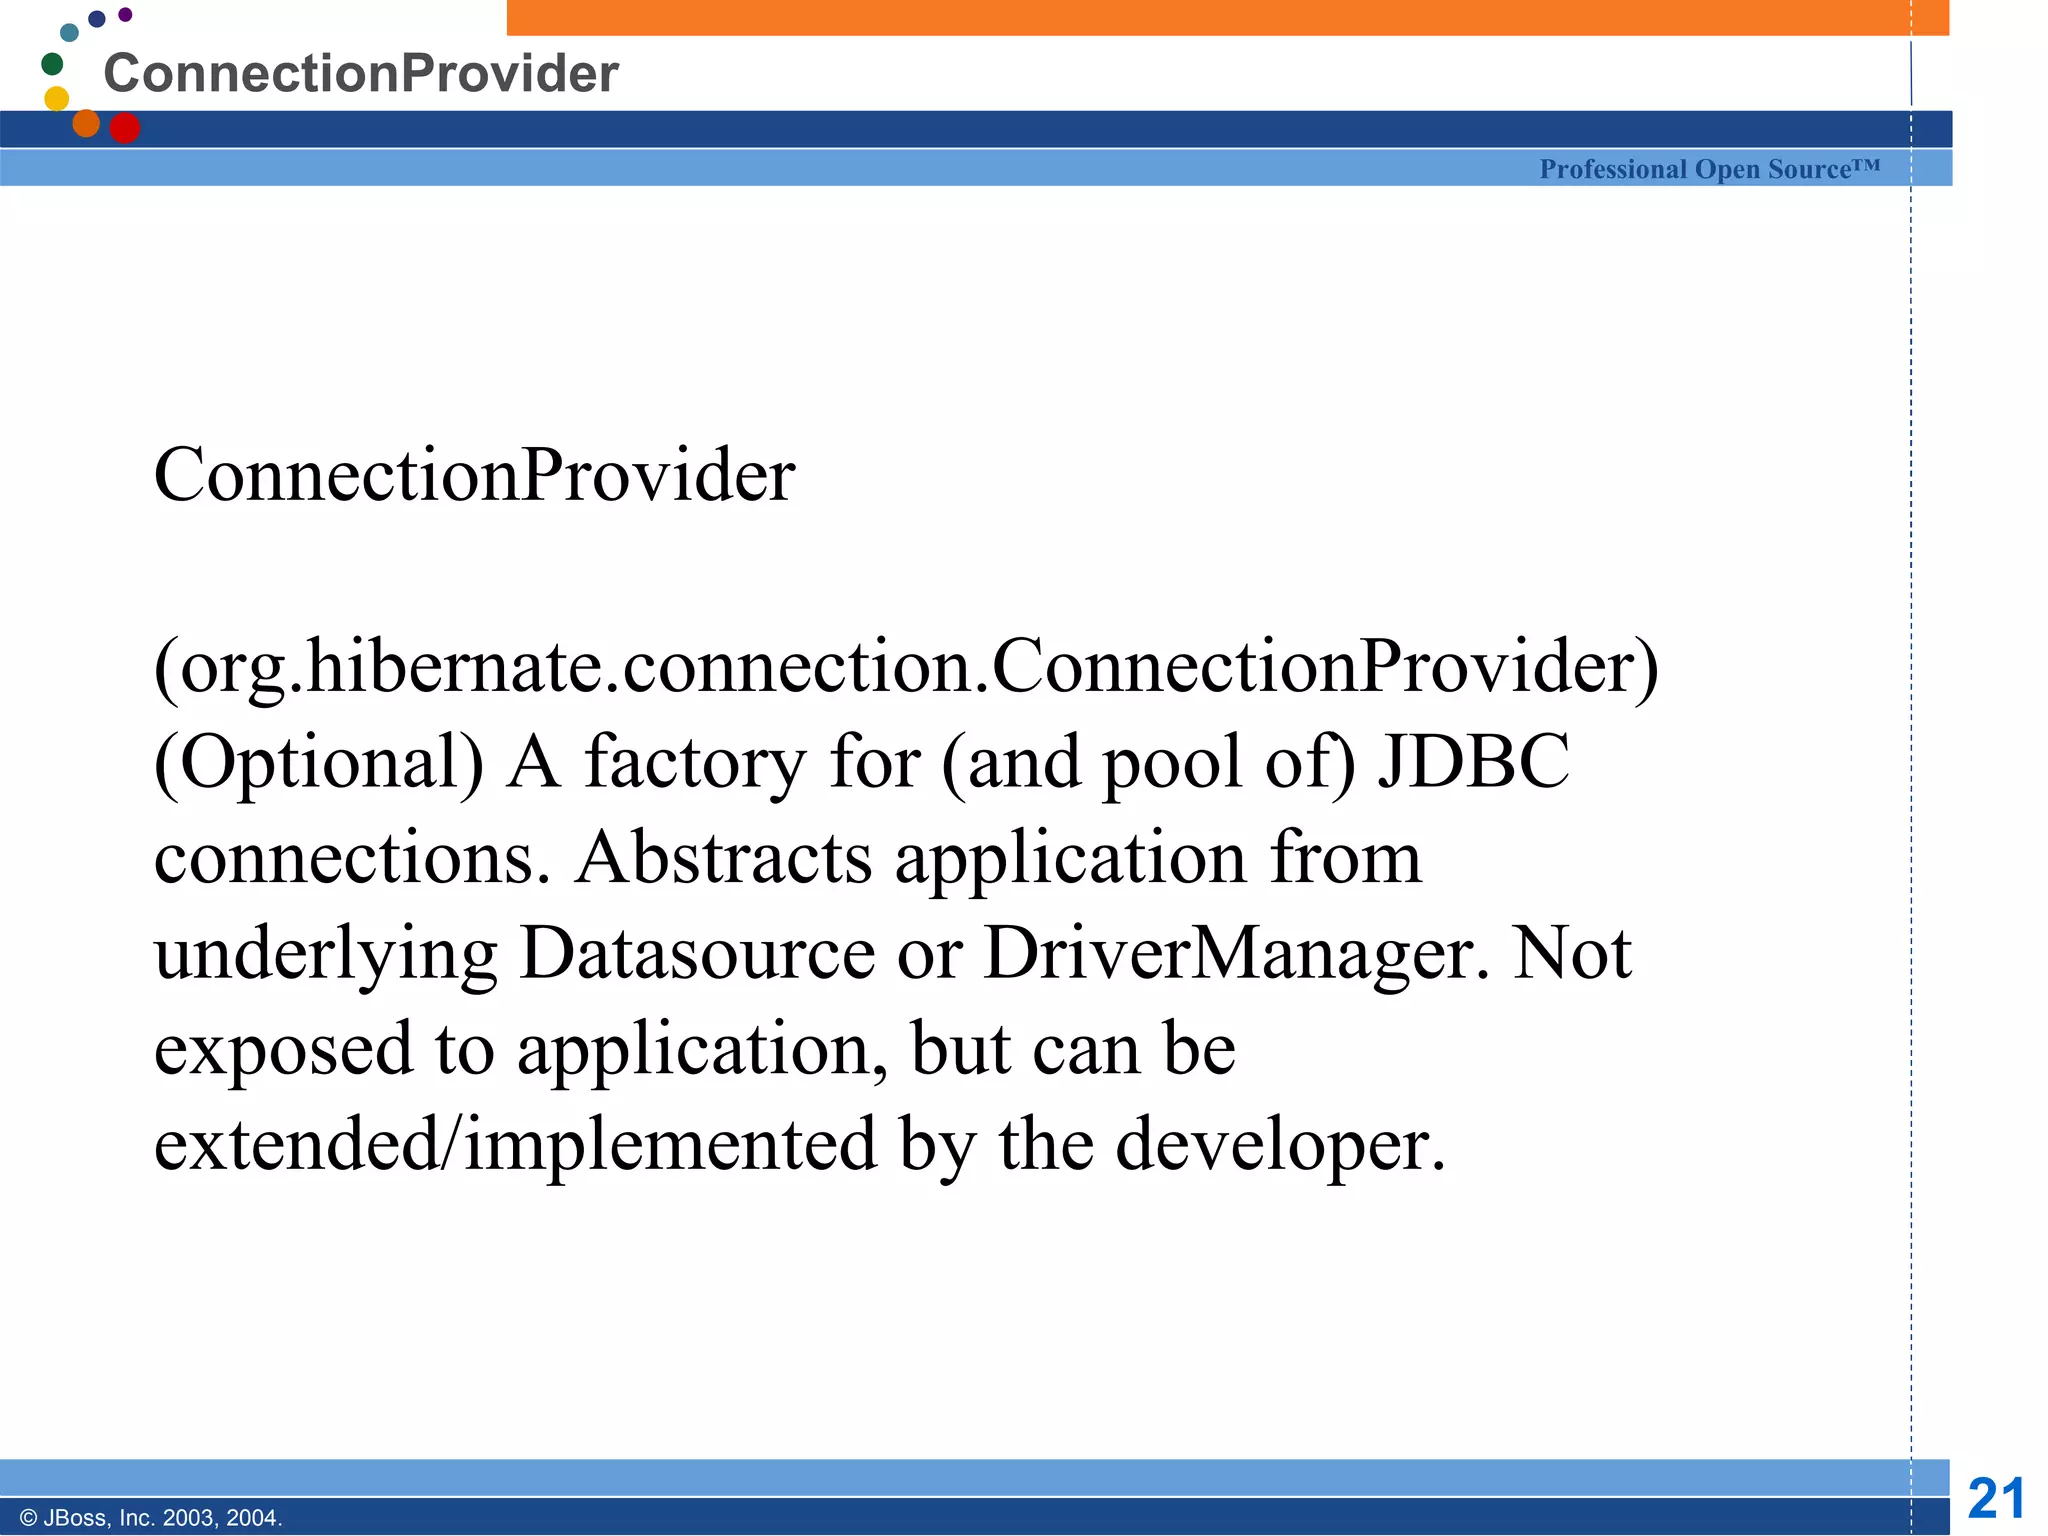Click the navy blue dot in the logo
2048x1536 pixels.
[x=97, y=19]
